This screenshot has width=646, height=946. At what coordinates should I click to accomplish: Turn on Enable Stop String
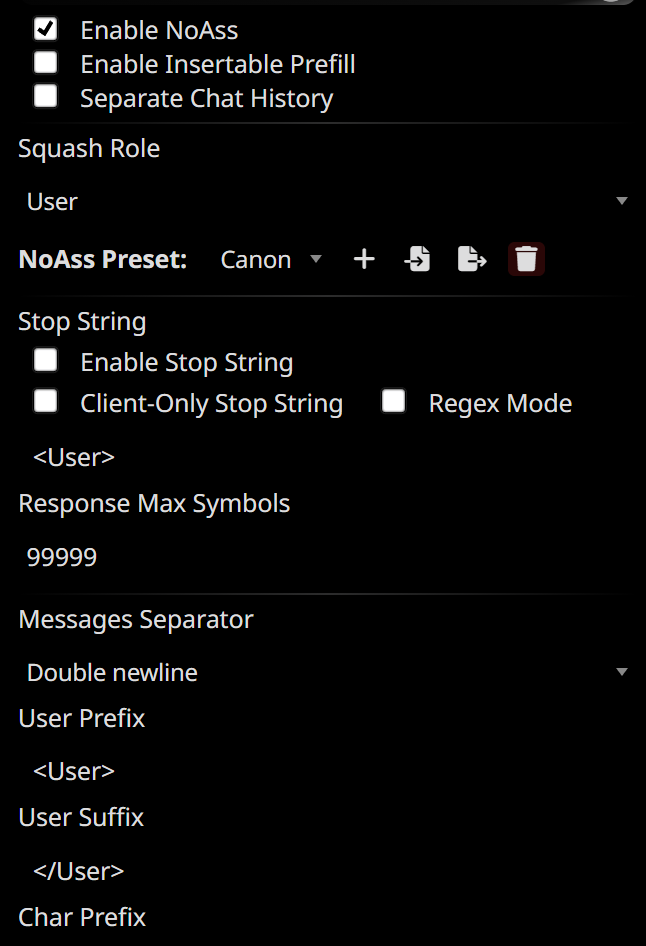tap(46, 361)
